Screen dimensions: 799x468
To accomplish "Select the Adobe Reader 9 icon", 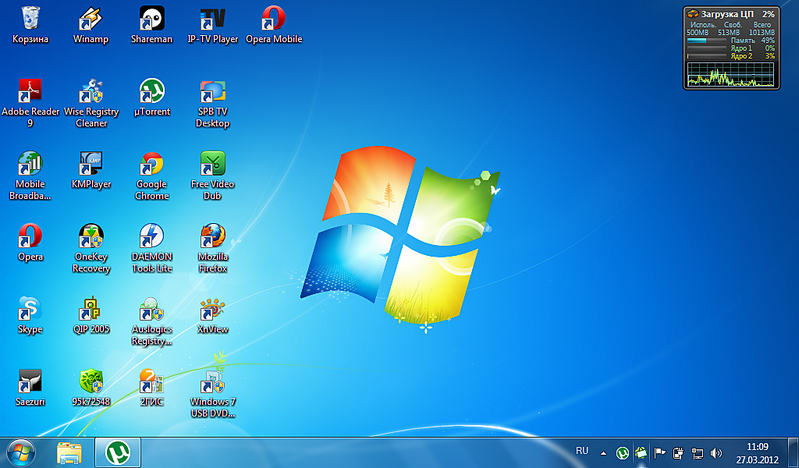I will pyautogui.click(x=30, y=92).
